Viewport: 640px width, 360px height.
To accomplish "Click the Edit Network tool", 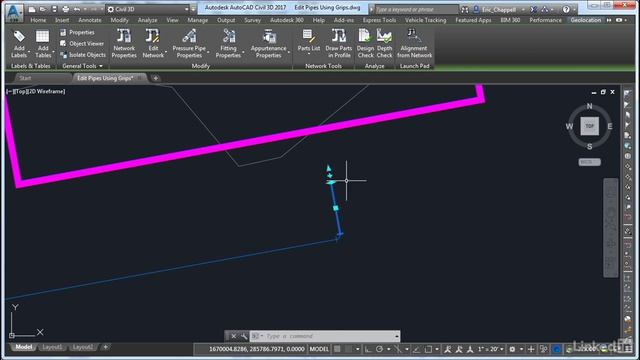I will coord(153,44).
